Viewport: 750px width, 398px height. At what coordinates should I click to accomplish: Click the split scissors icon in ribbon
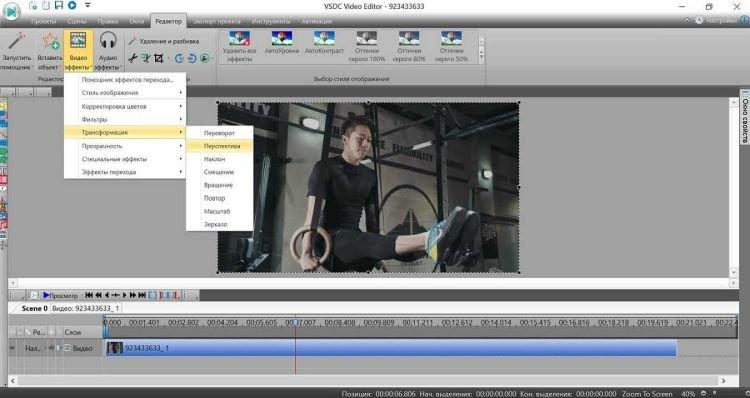point(133,58)
